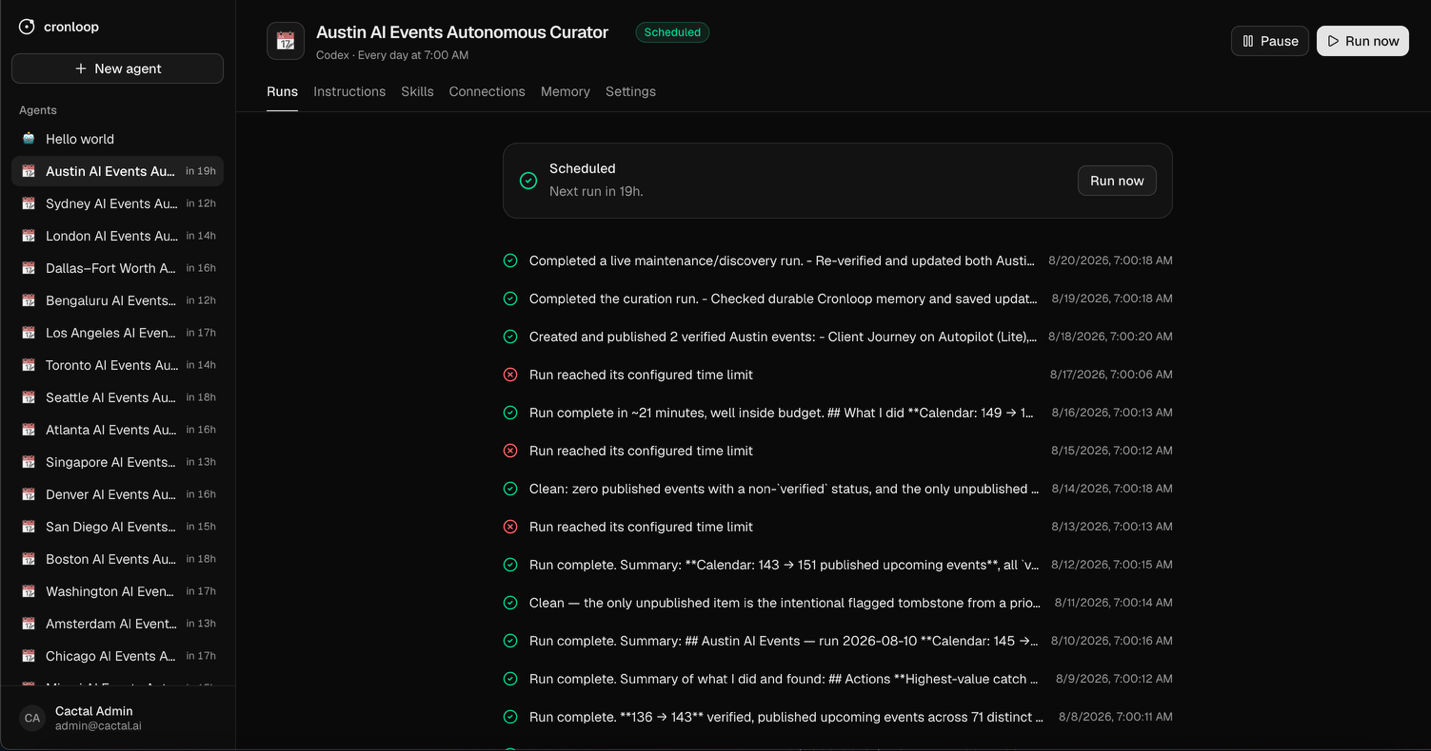
Task: Open the run 'Created and published 2 verified Austin events'
Action: (837, 337)
